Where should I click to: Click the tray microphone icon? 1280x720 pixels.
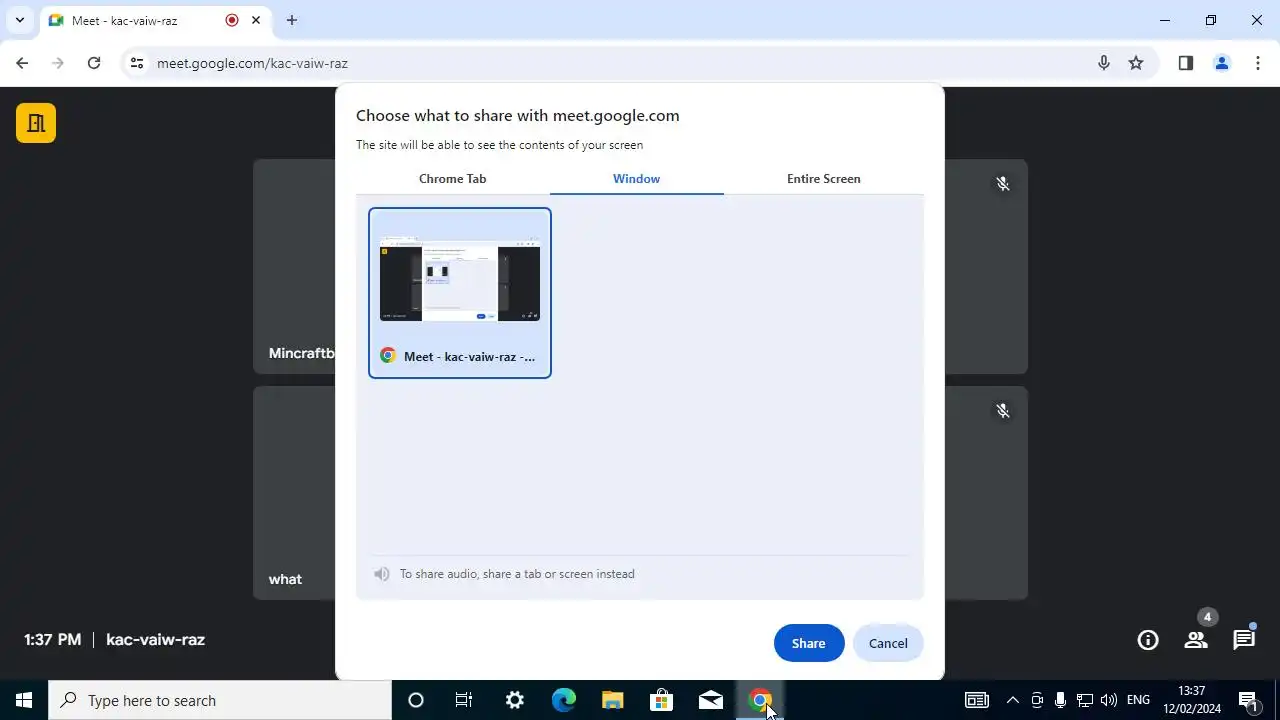point(1060,700)
